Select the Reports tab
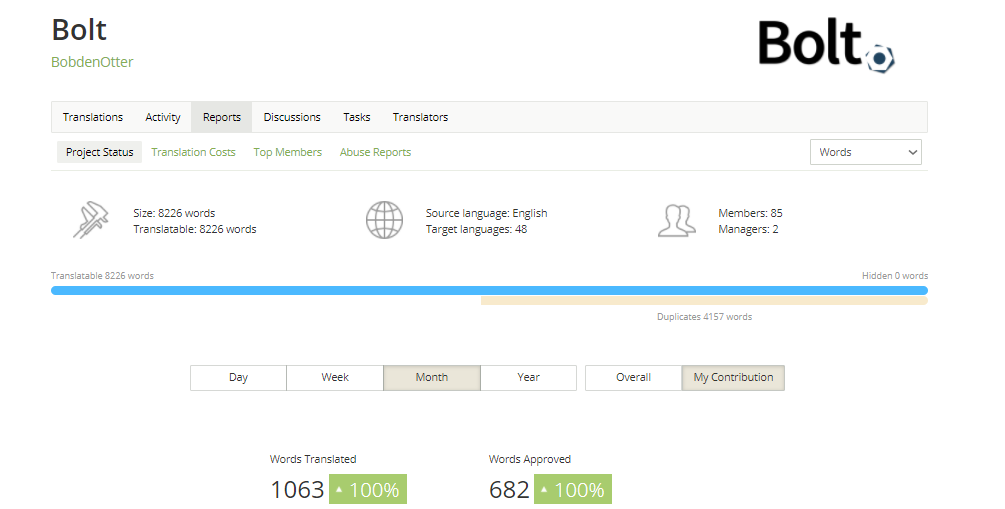 coord(222,117)
